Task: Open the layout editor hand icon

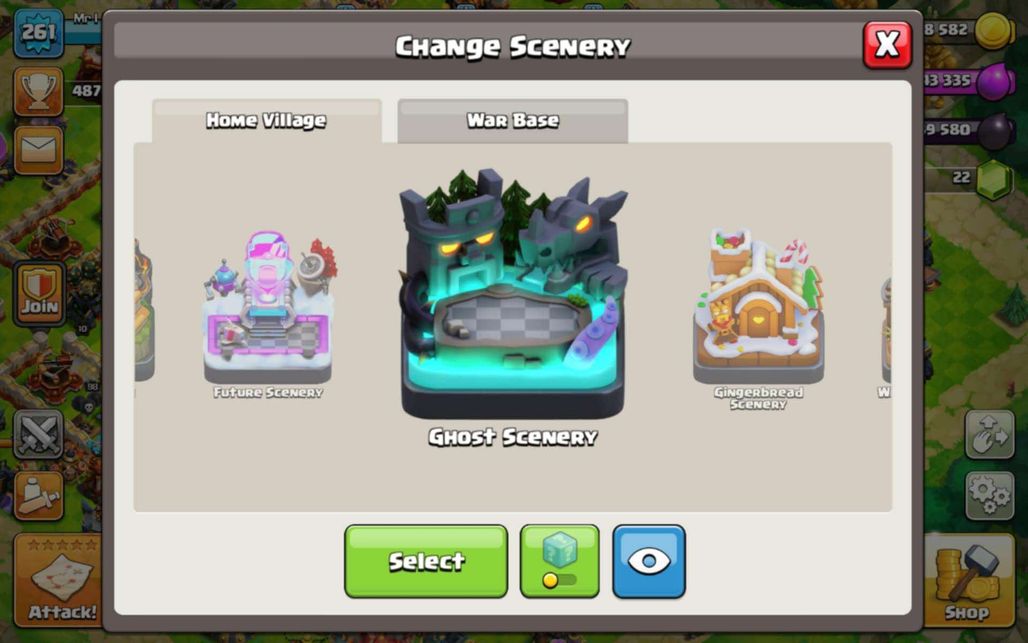Action: [989, 434]
